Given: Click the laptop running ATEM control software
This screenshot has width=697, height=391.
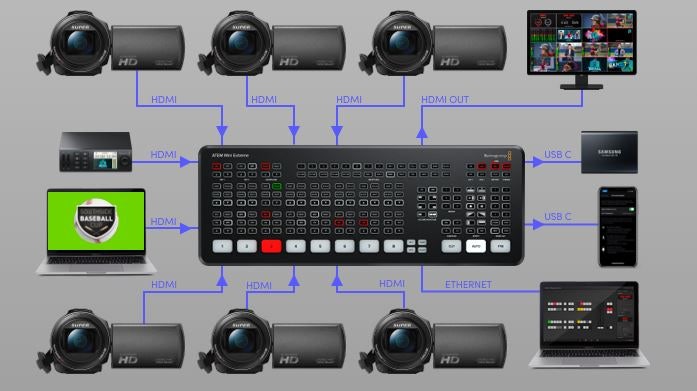Looking at the screenshot, I should pos(589,324).
